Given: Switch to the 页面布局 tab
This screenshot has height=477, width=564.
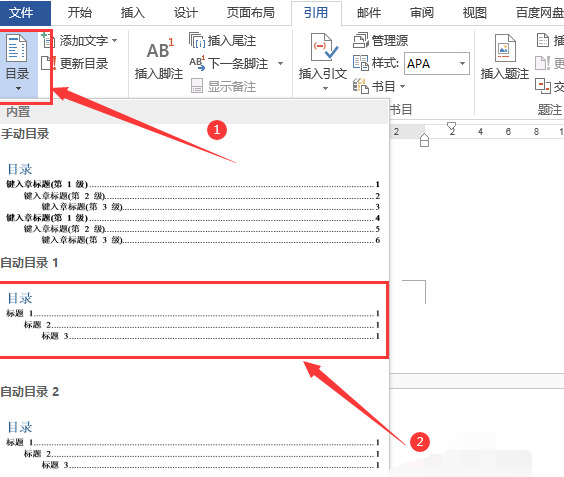Looking at the screenshot, I should 251,13.
